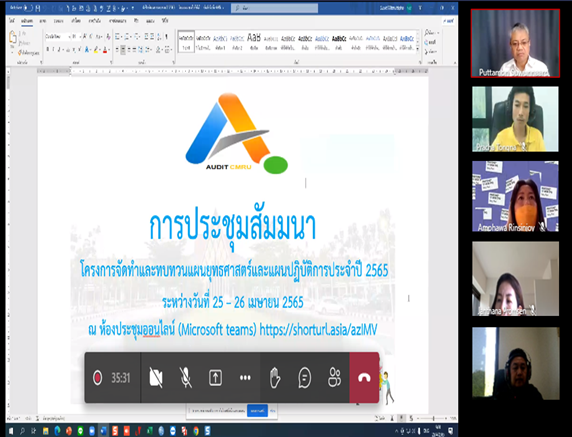
Task: Apply the large AaB Title style
Action: pyautogui.click(x=254, y=42)
